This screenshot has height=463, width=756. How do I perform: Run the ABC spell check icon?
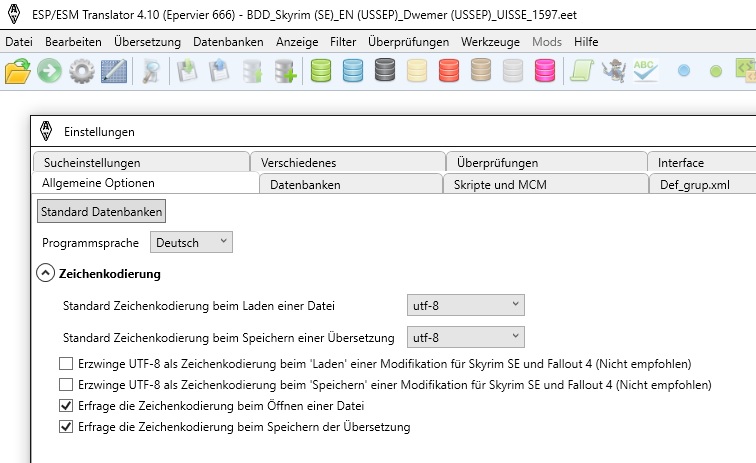point(646,72)
